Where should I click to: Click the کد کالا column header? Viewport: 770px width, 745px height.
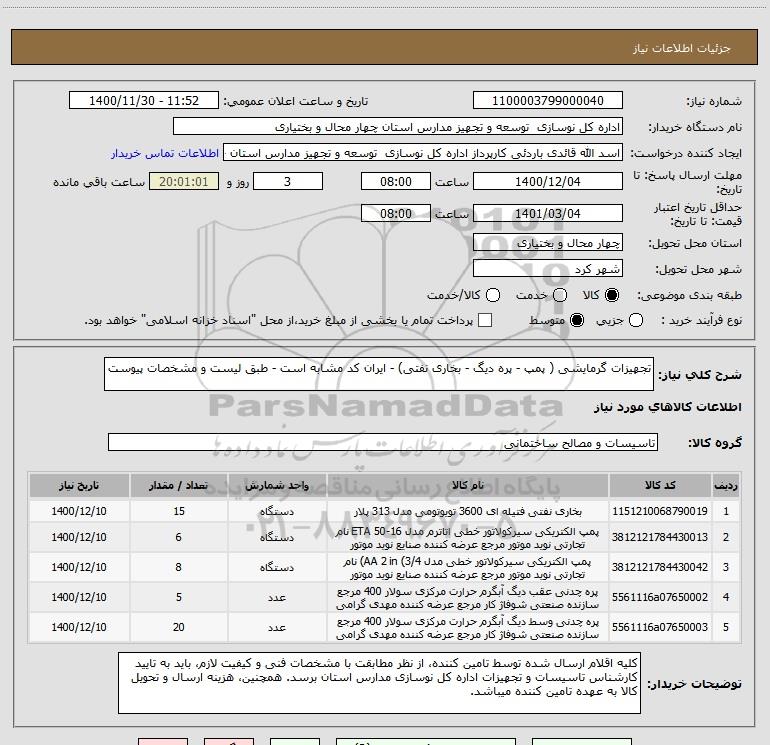pos(660,486)
